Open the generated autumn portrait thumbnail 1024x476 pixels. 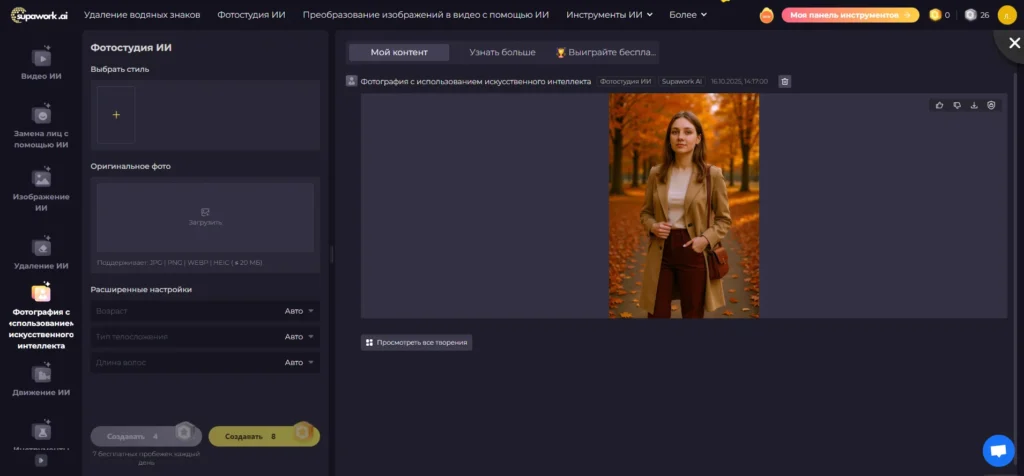[x=684, y=206]
